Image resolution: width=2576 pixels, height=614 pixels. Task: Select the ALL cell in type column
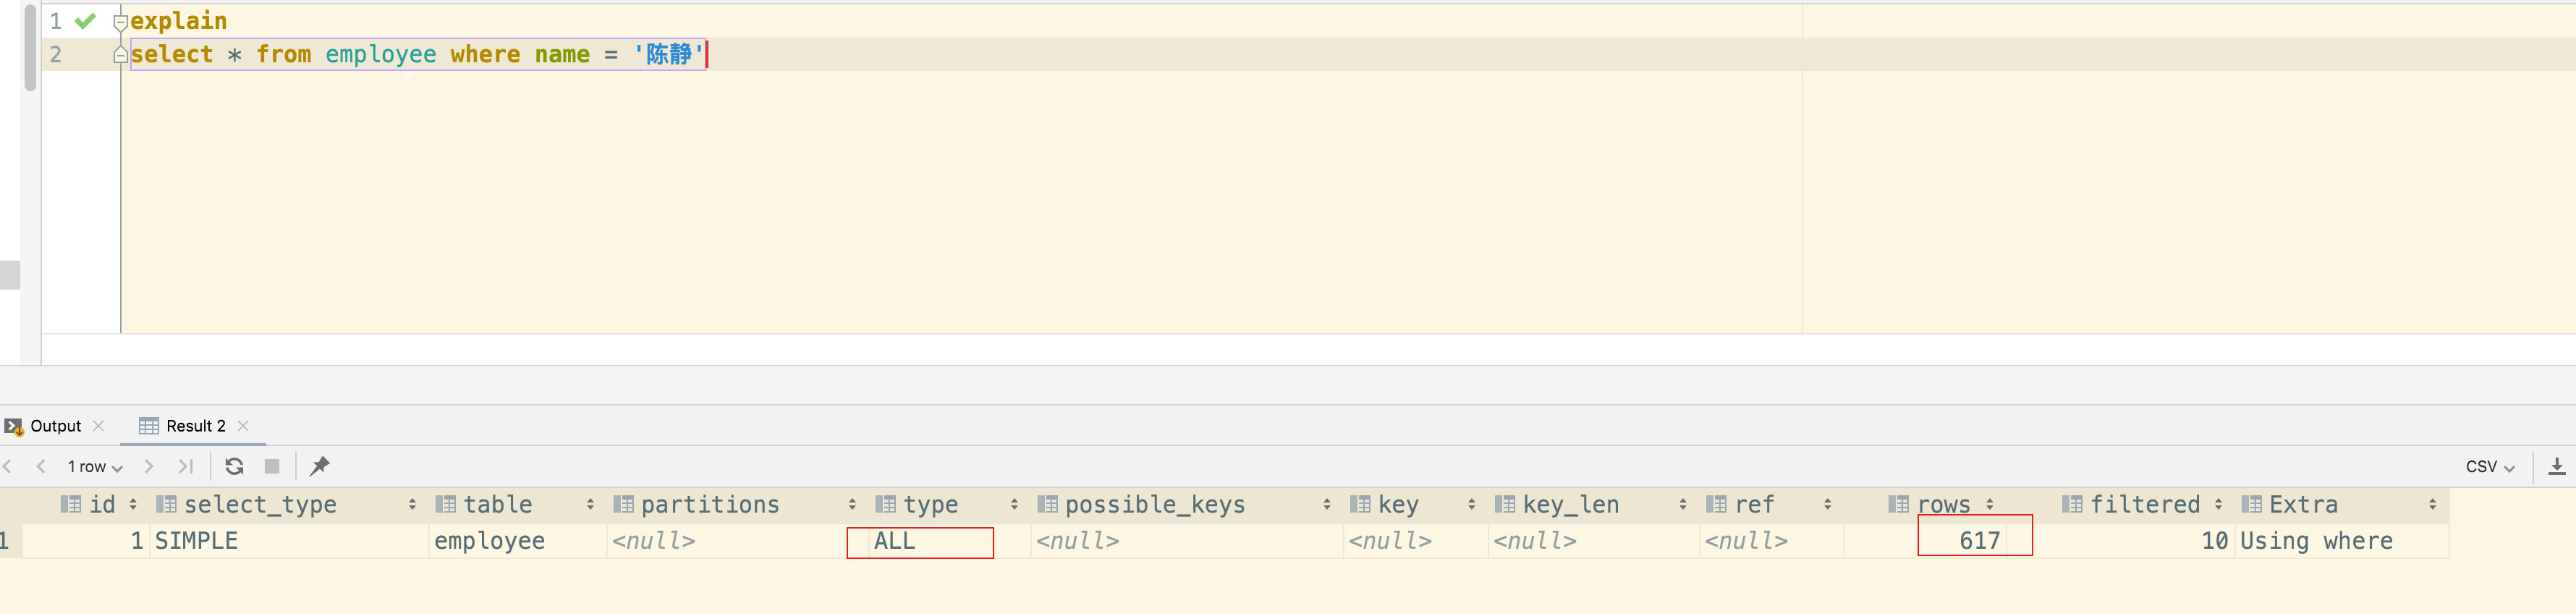[x=919, y=542]
